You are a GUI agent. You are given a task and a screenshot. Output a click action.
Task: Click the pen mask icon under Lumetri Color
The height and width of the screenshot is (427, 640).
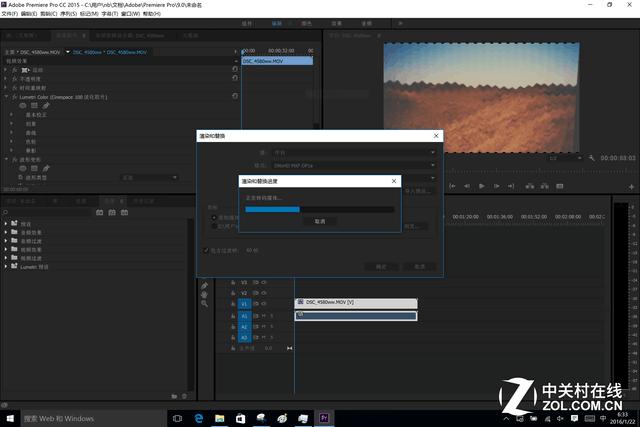46,106
